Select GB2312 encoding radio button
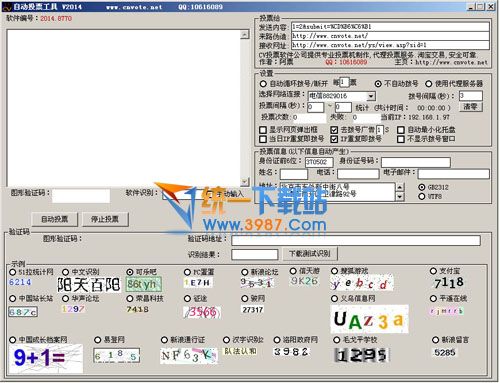Screen dimensions: 500x383 pos(422,187)
